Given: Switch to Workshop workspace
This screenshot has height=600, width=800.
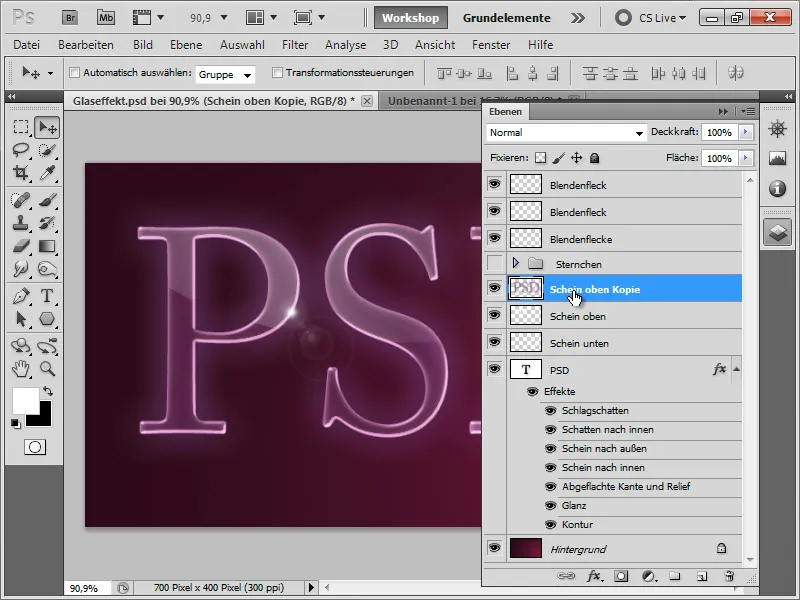Looking at the screenshot, I should pyautogui.click(x=410, y=18).
